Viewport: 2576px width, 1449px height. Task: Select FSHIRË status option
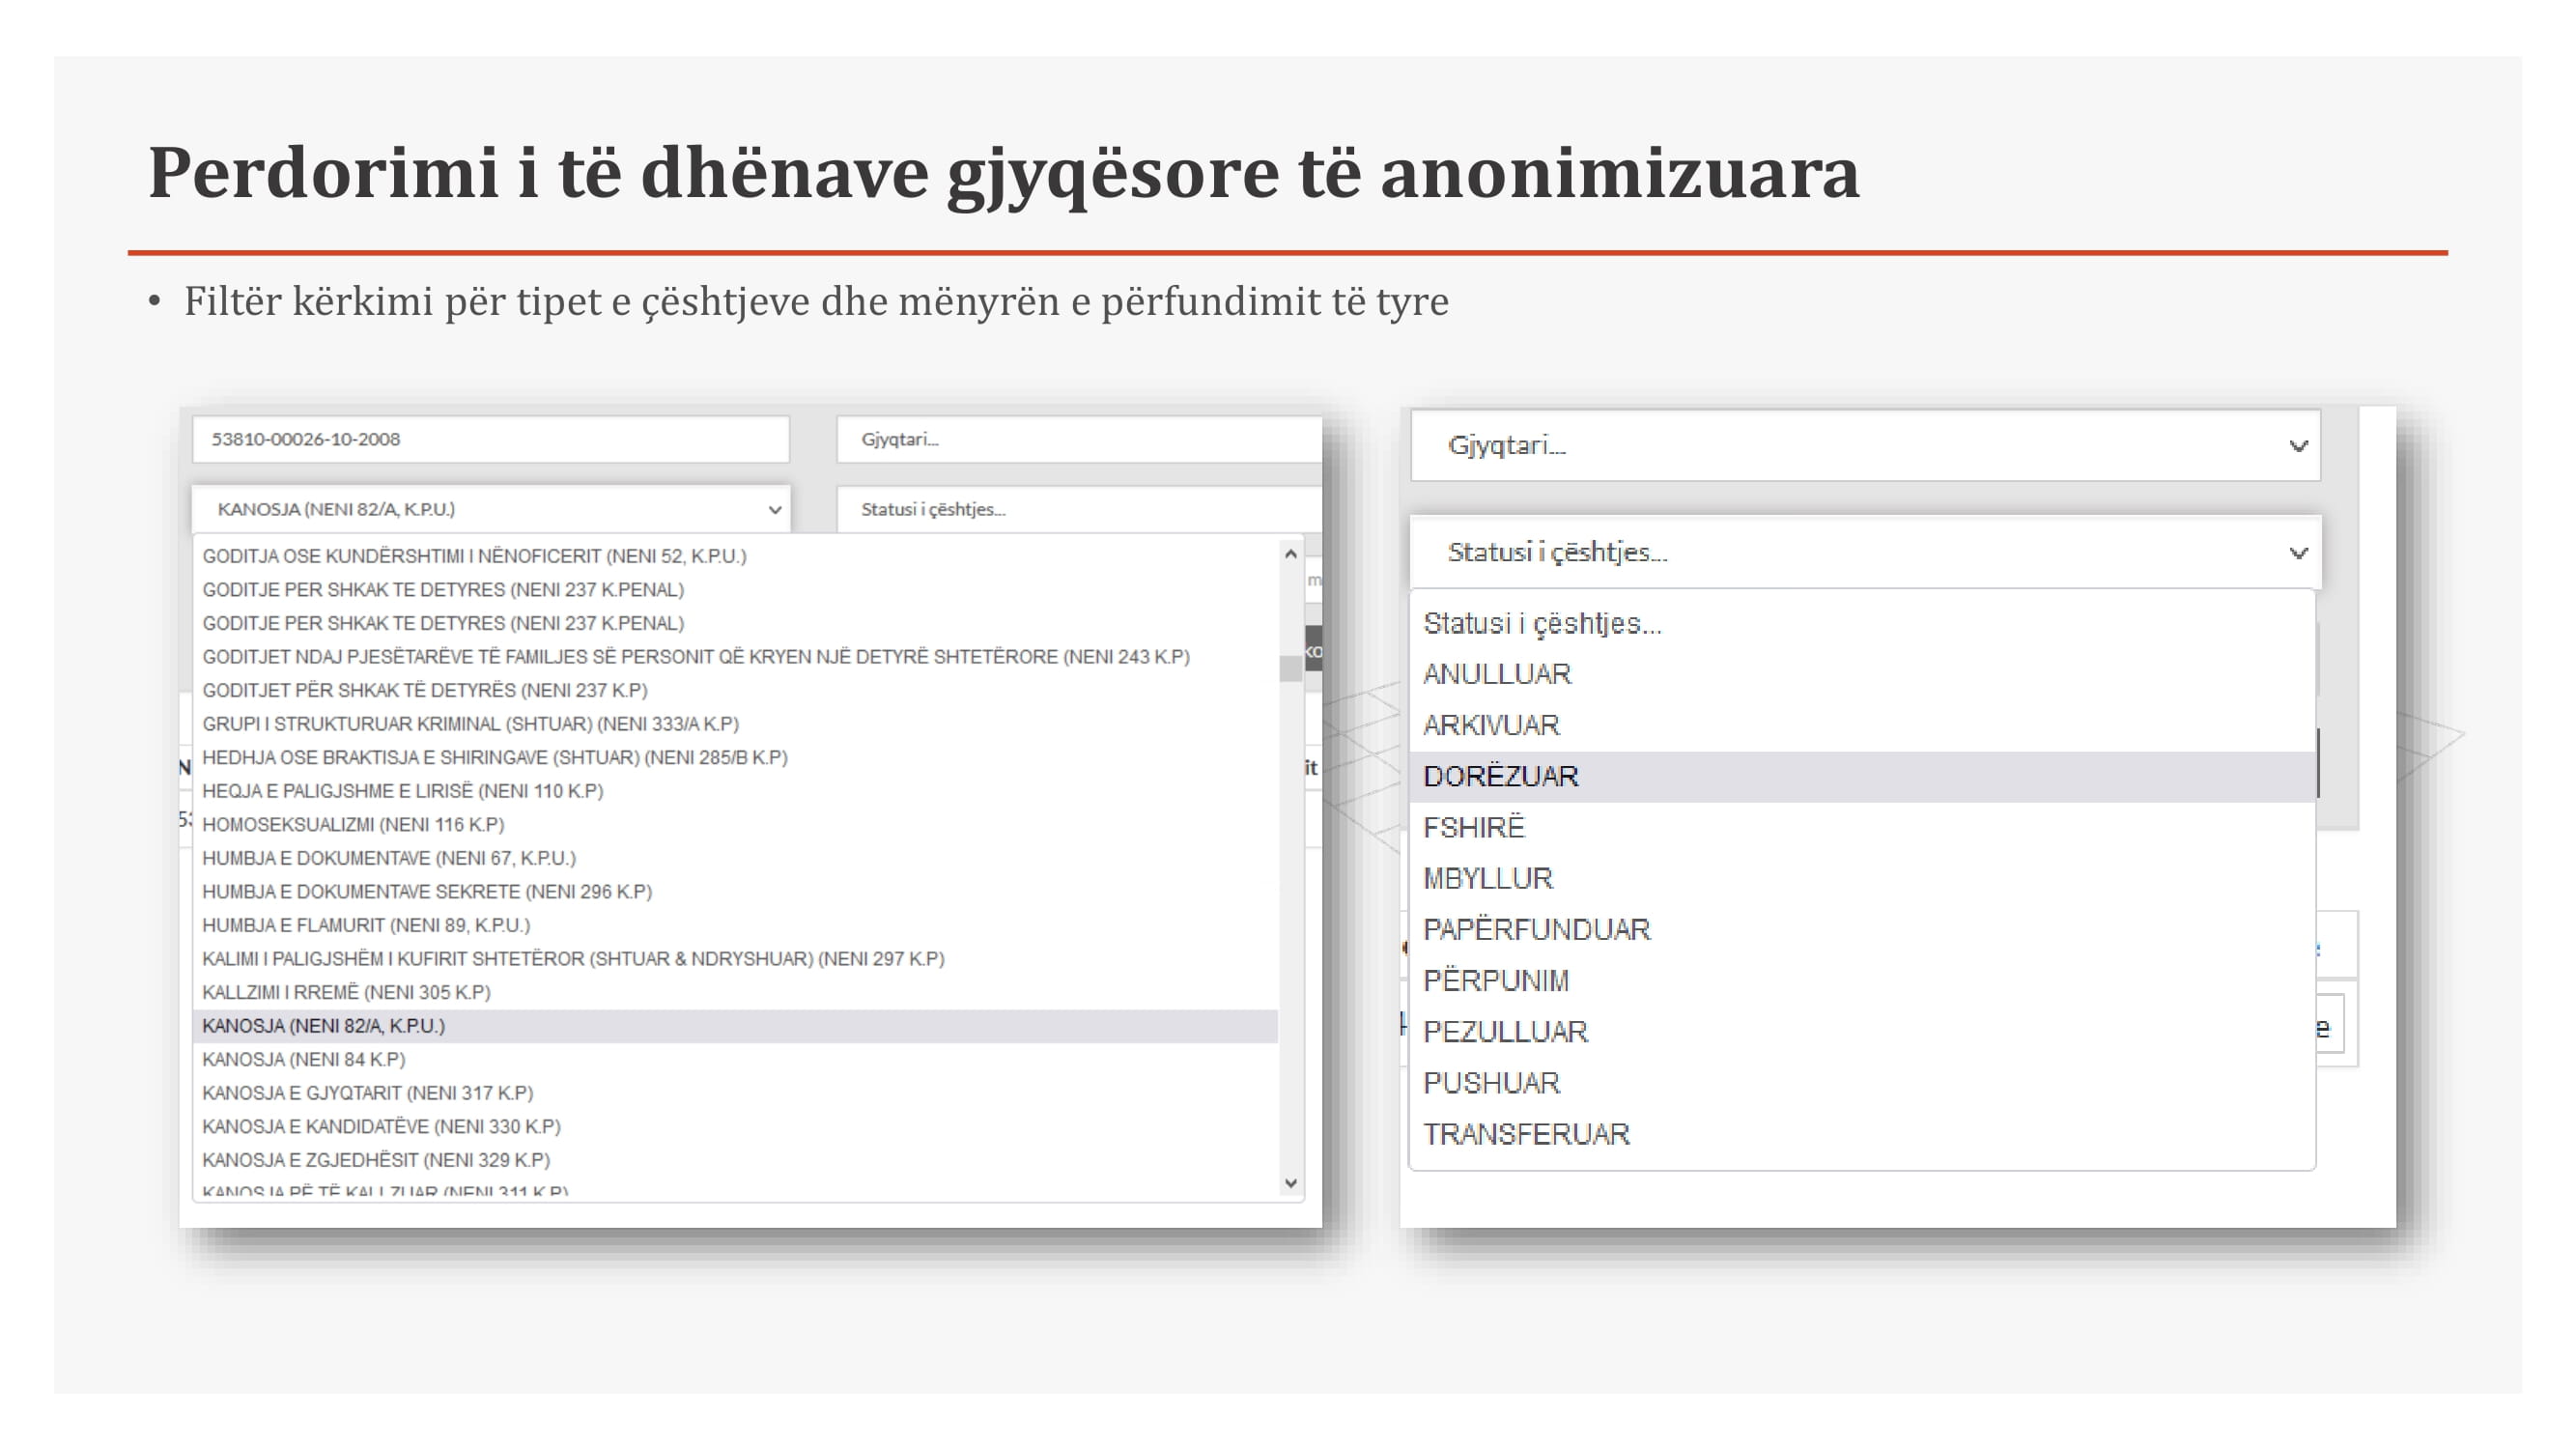[x=1474, y=827]
